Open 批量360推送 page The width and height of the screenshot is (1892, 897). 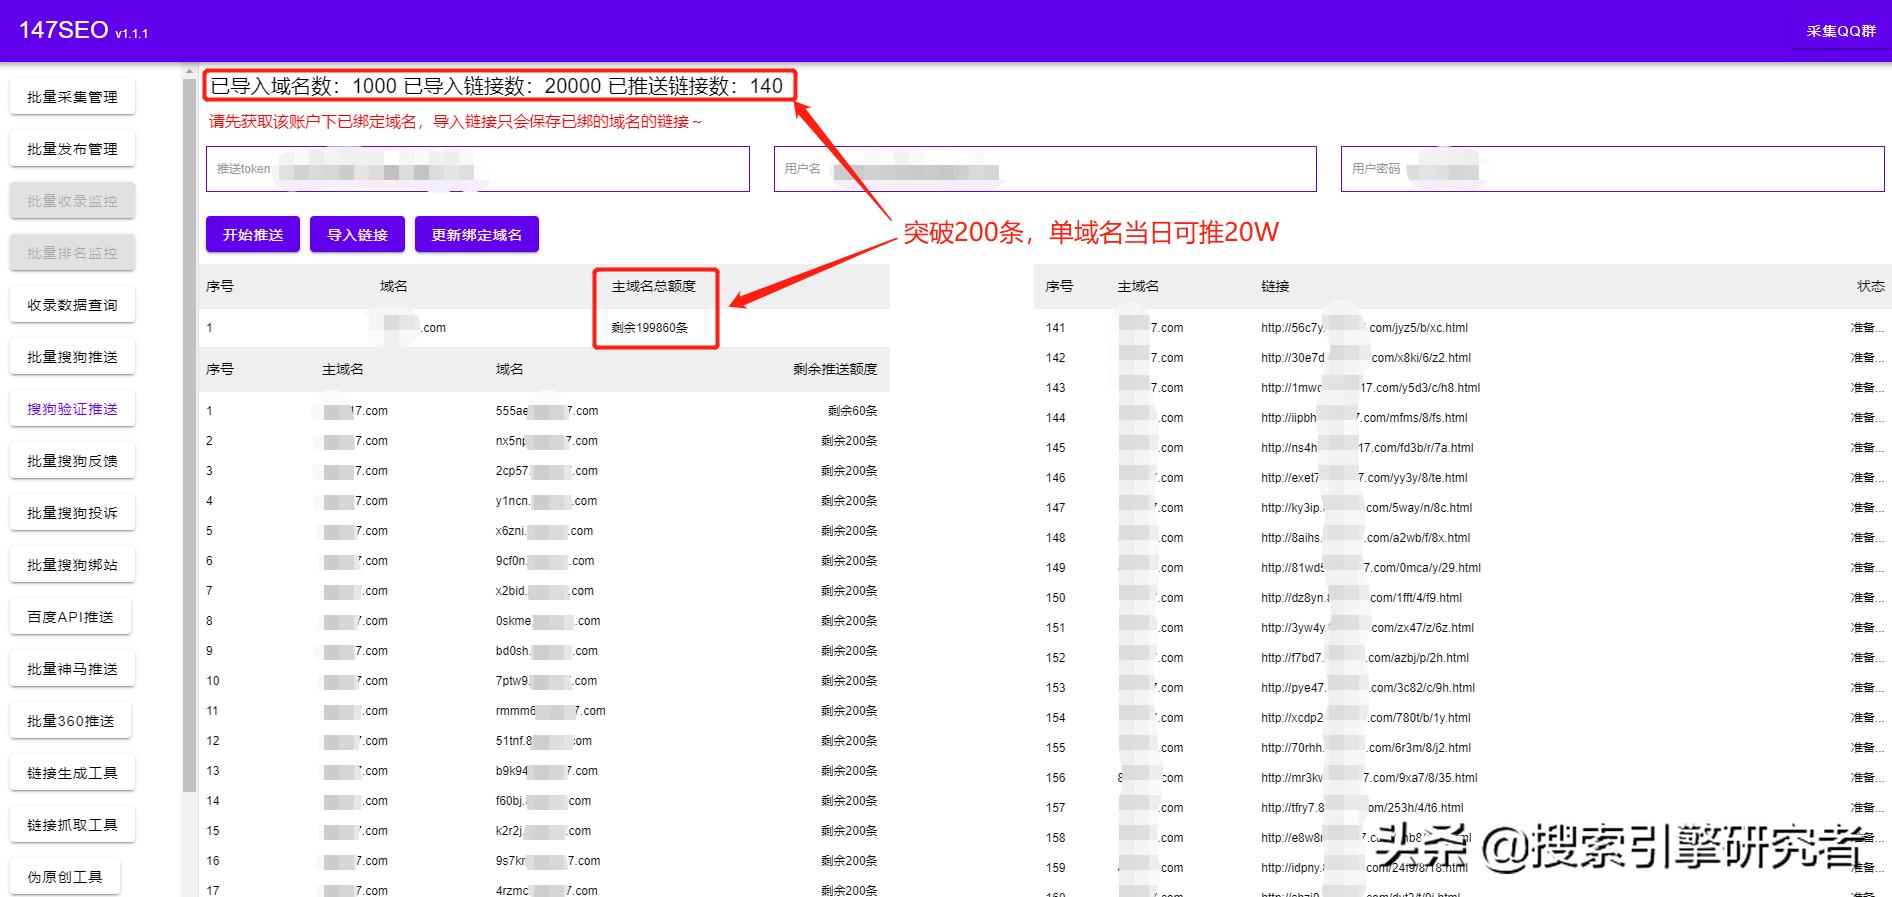click(70, 721)
